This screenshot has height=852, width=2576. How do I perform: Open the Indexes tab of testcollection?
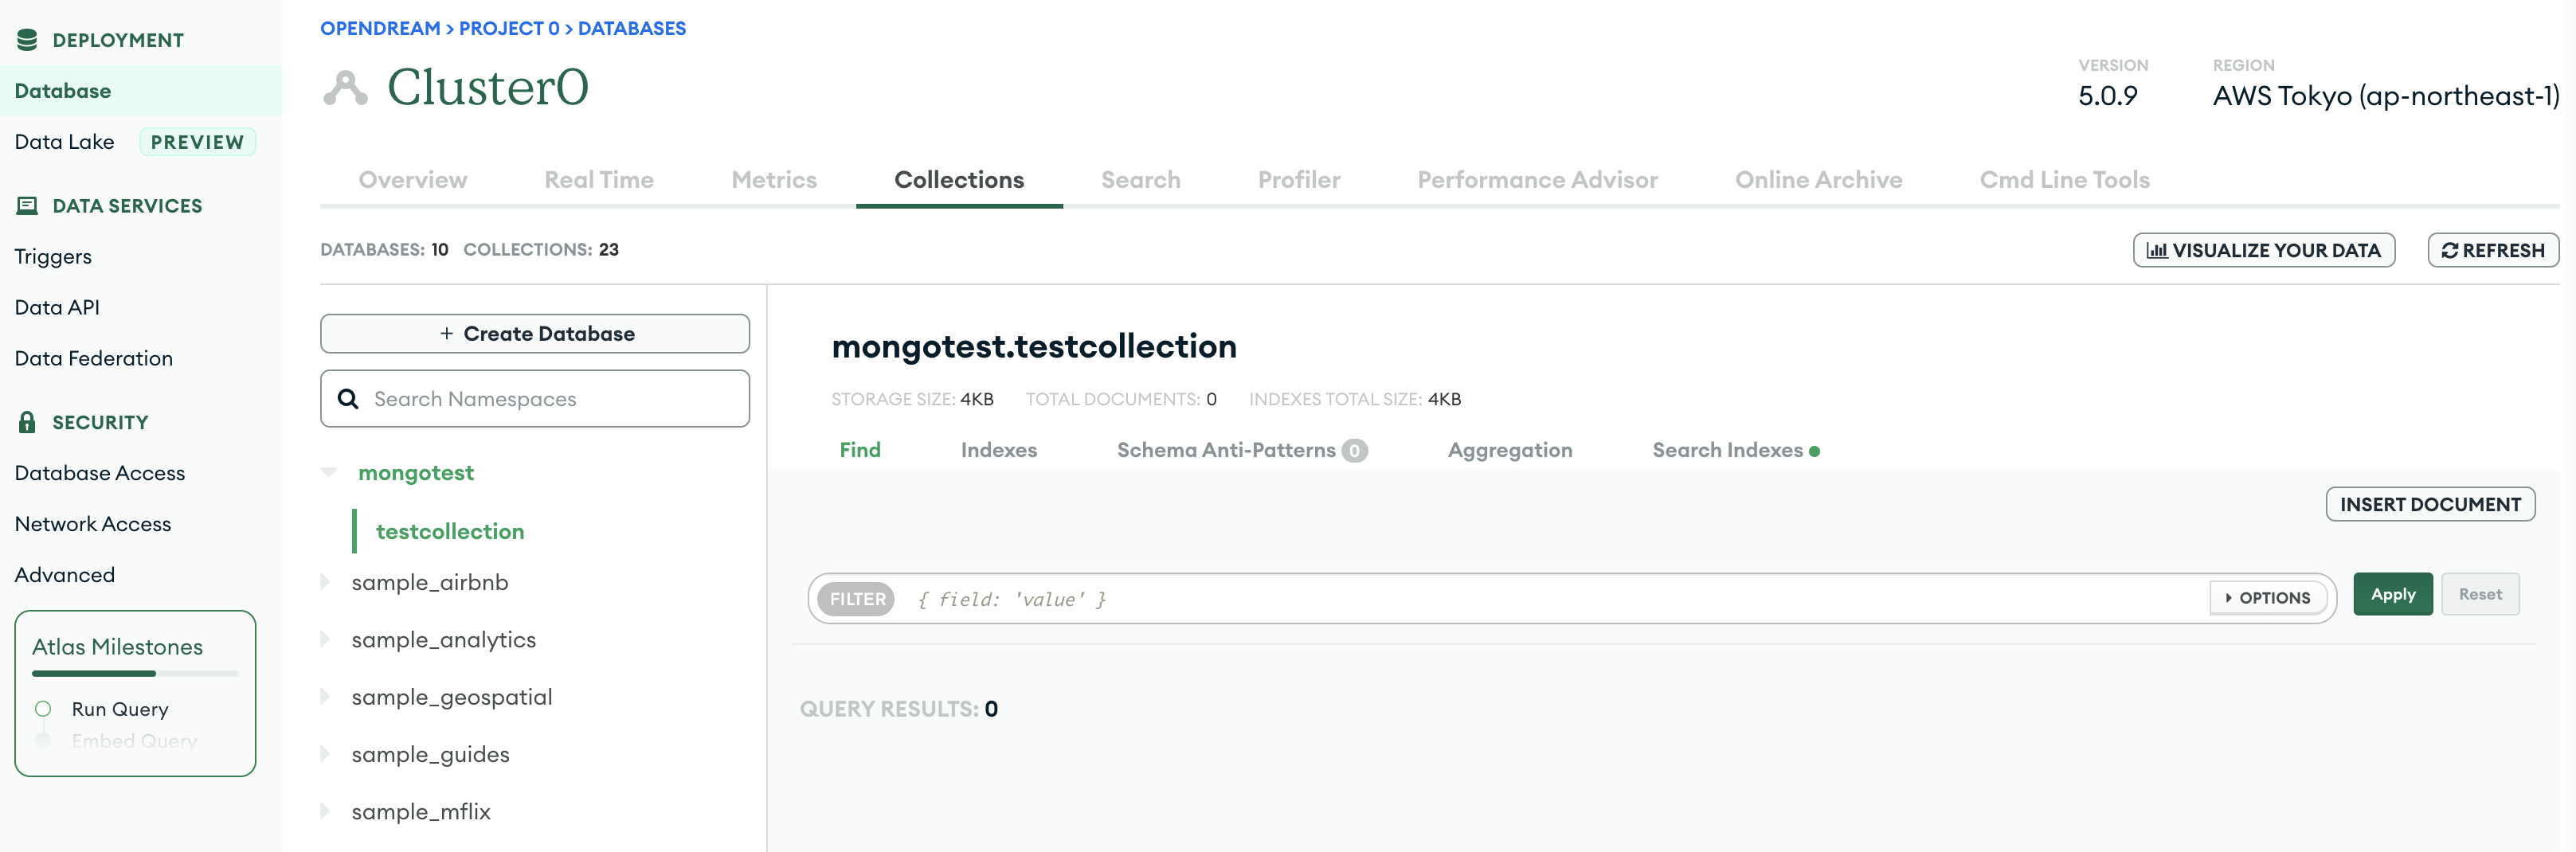998,450
